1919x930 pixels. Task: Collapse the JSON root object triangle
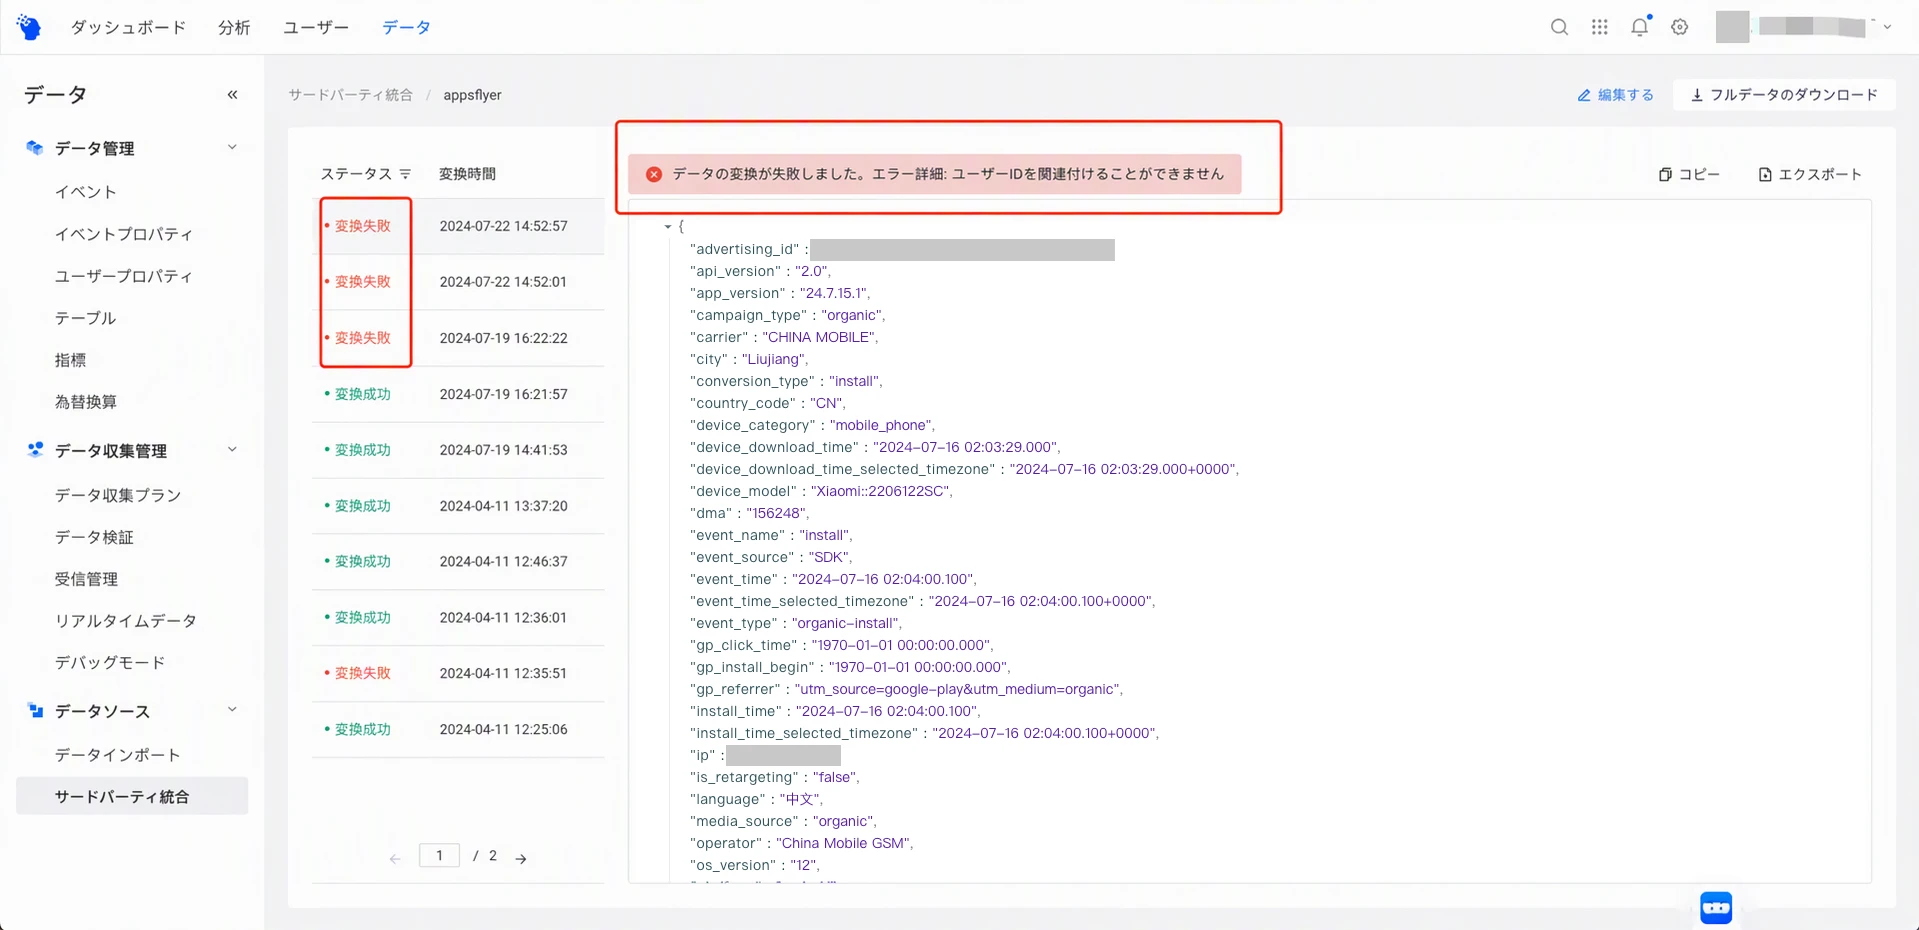667,227
